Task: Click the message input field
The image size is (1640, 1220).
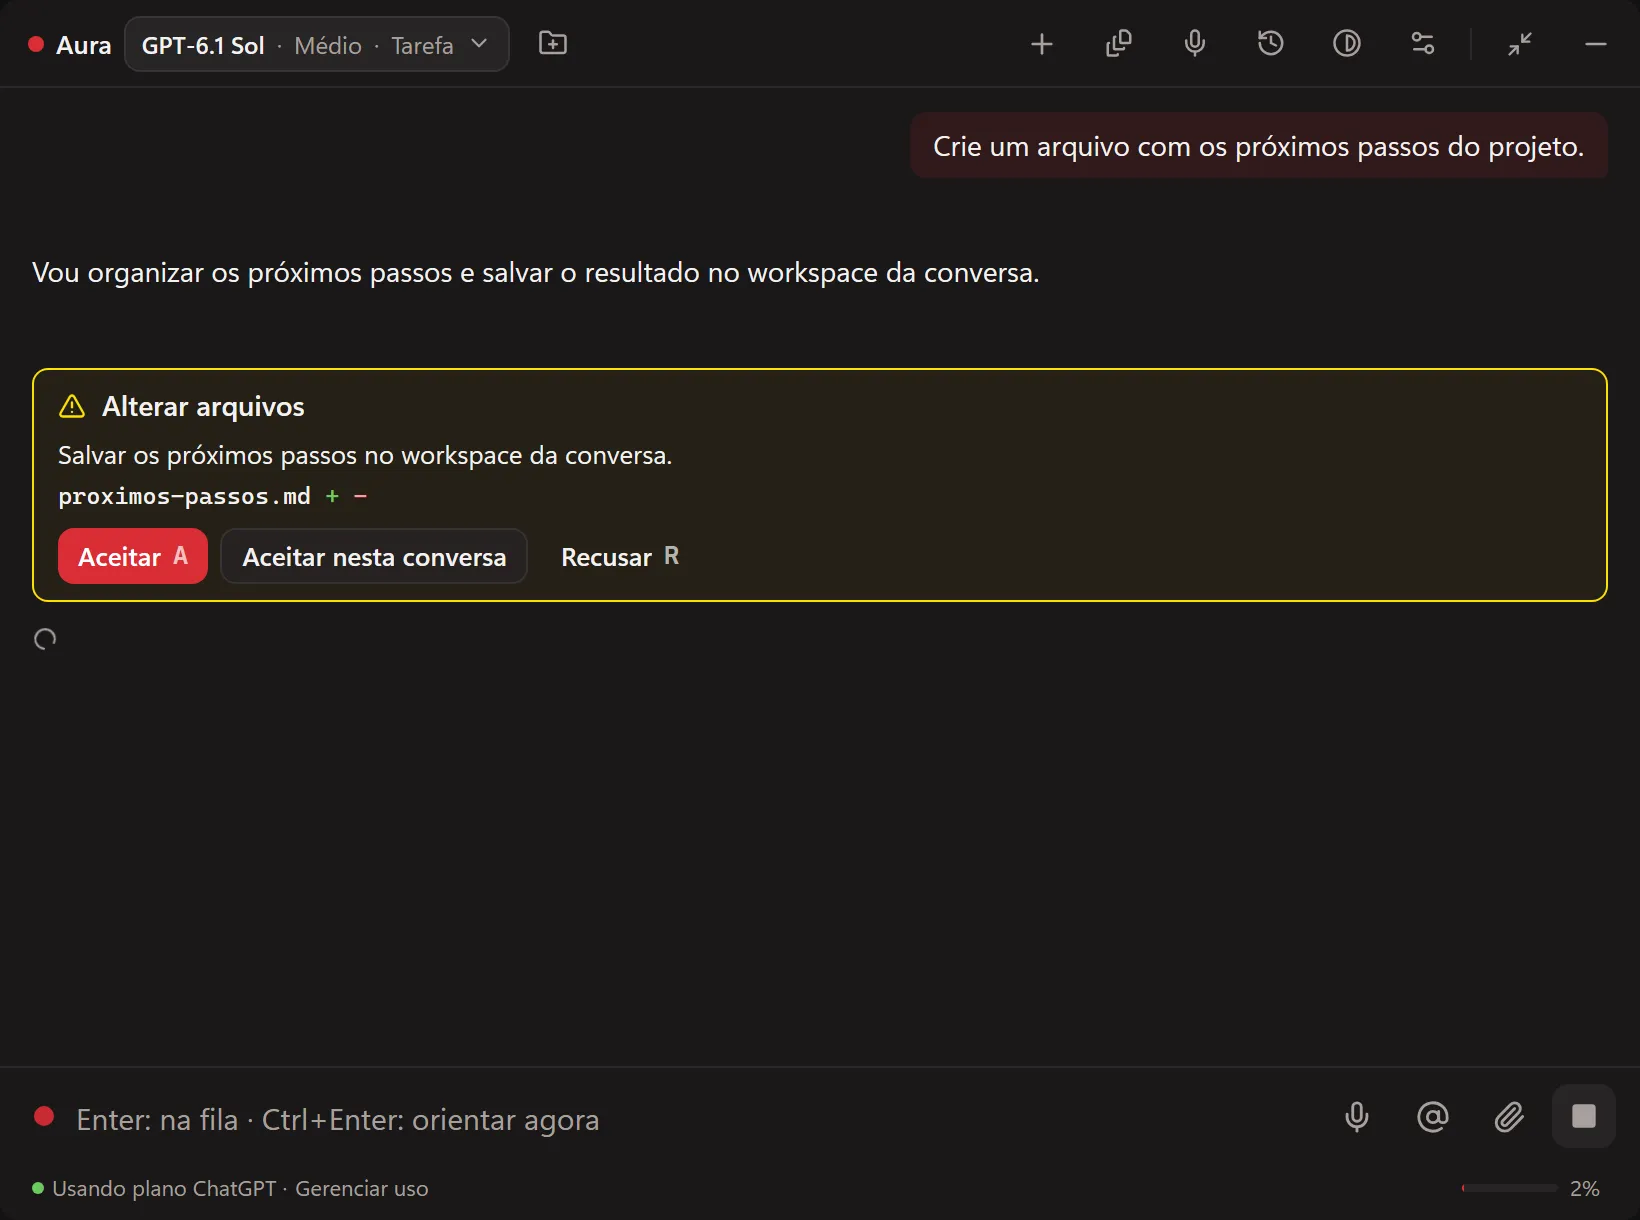Action: (690, 1119)
